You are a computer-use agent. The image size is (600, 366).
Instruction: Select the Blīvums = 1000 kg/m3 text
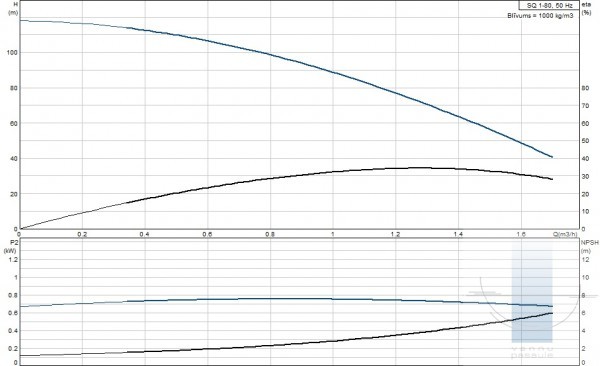540,16
